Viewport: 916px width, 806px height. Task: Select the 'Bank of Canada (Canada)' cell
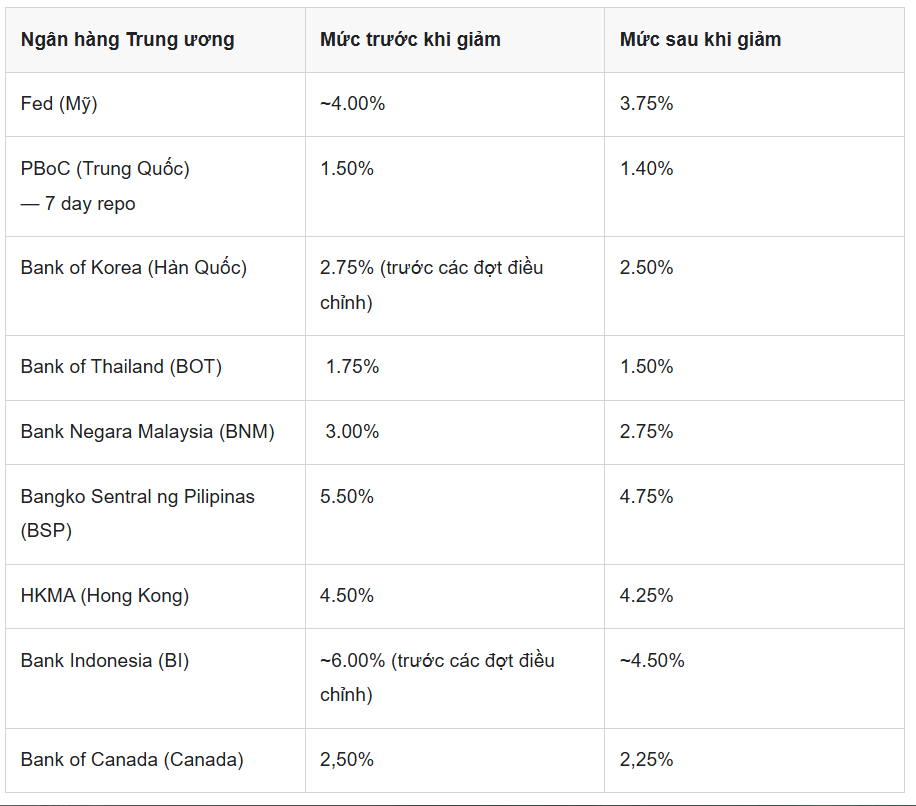pos(131,760)
